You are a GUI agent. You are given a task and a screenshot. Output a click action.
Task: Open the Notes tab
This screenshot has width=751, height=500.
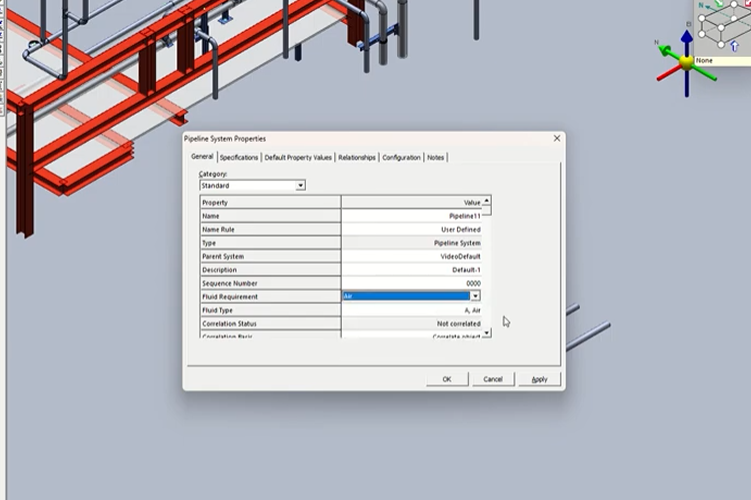(x=436, y=157)
